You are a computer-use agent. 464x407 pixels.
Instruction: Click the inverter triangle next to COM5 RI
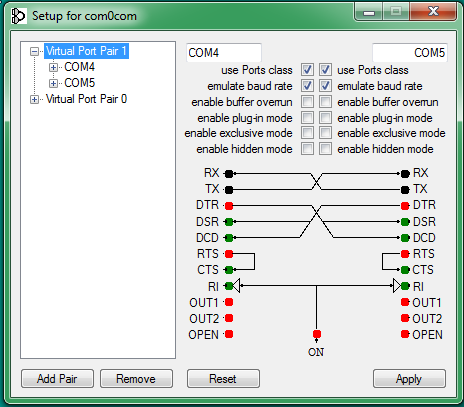click(397, 286)
